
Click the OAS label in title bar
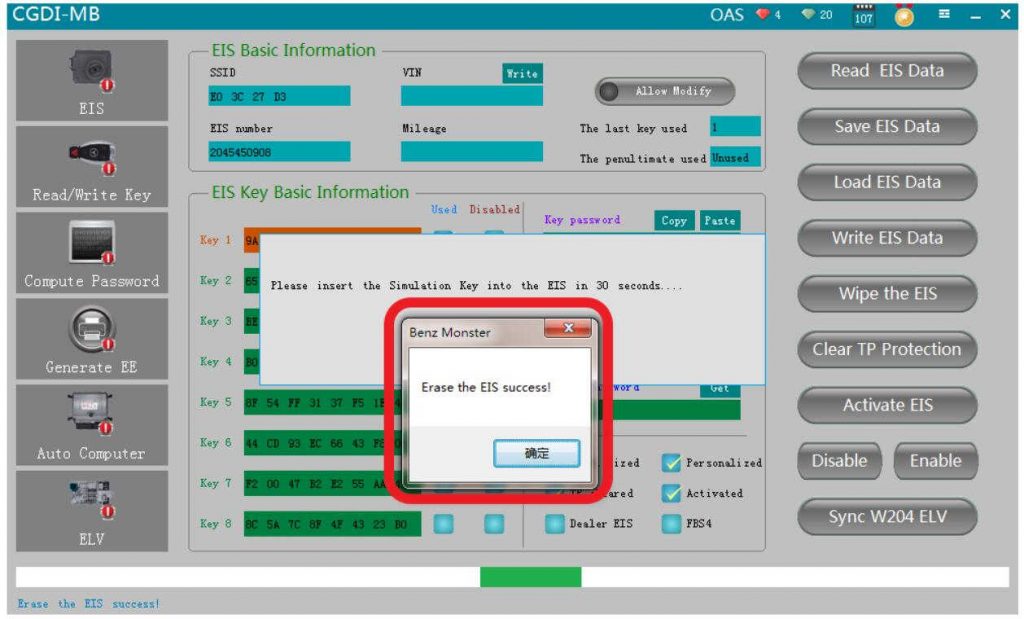727,14
